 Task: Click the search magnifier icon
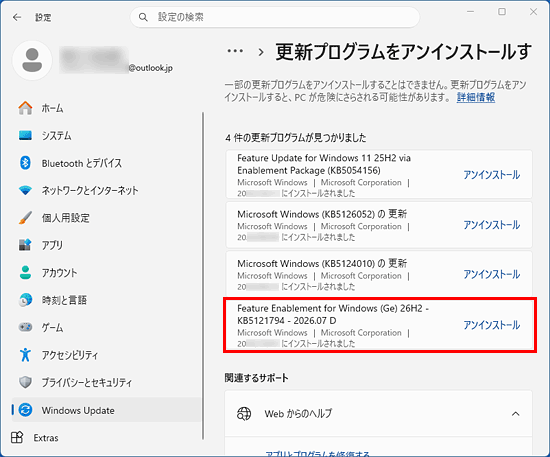143,17
